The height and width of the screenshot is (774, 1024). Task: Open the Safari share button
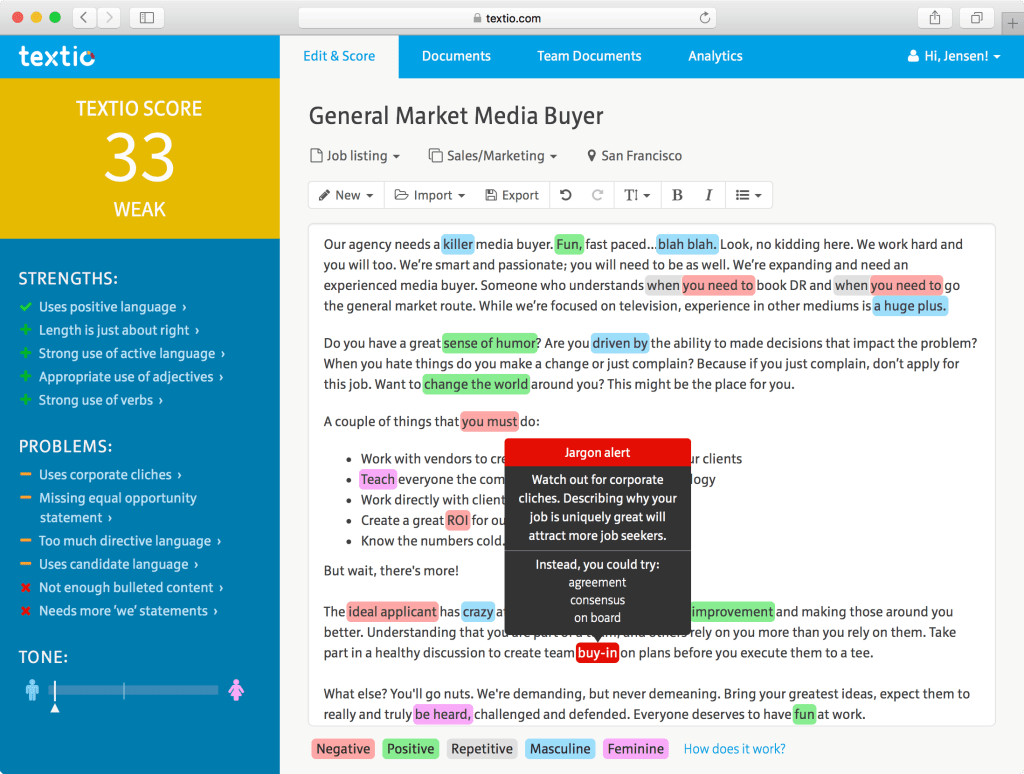click(935, 18)
